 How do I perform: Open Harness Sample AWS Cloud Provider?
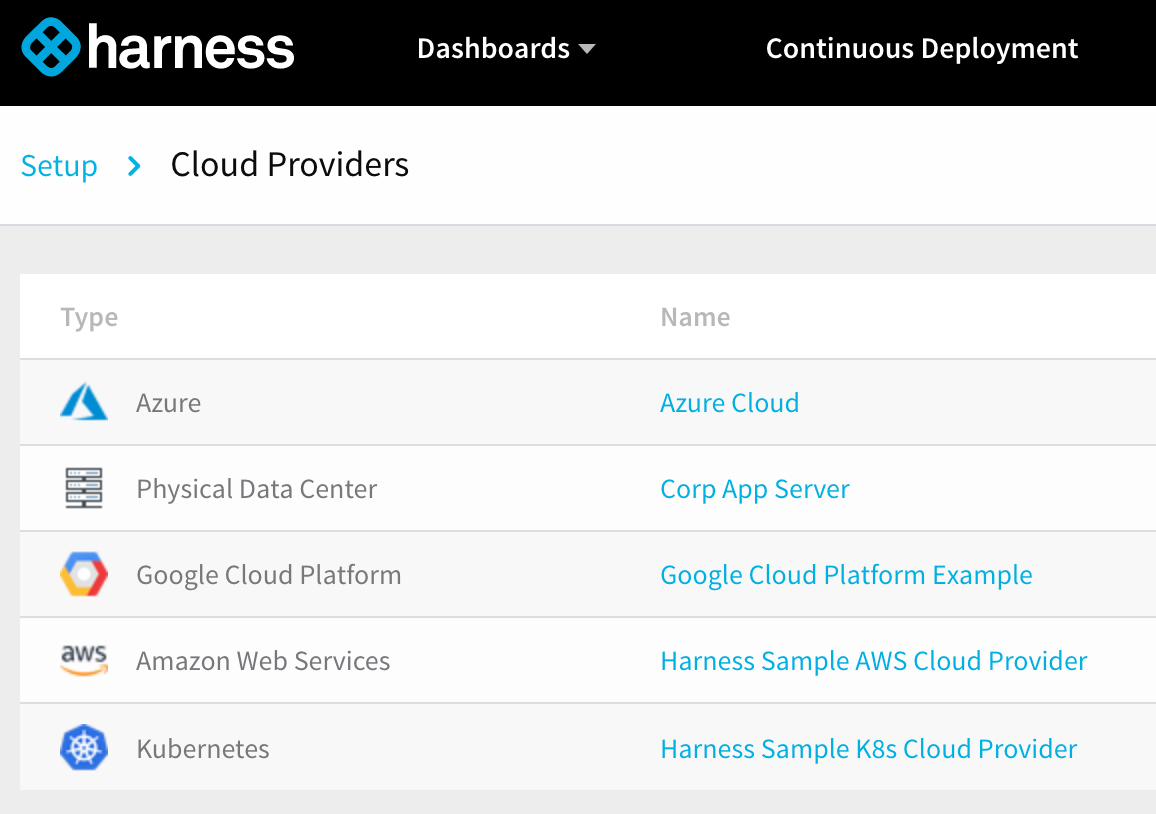(x=874, y=661)
